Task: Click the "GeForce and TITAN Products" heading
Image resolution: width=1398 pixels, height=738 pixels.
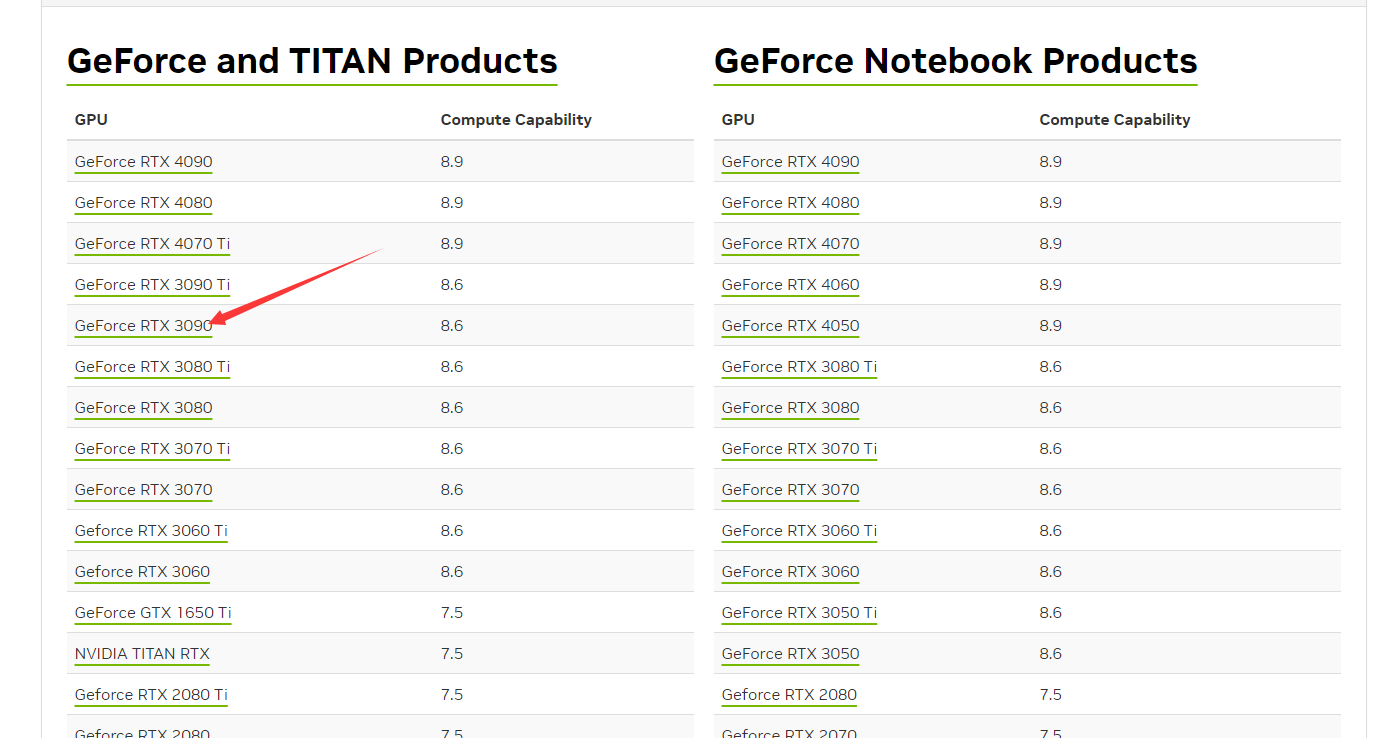Action: [x=312, y=61]
